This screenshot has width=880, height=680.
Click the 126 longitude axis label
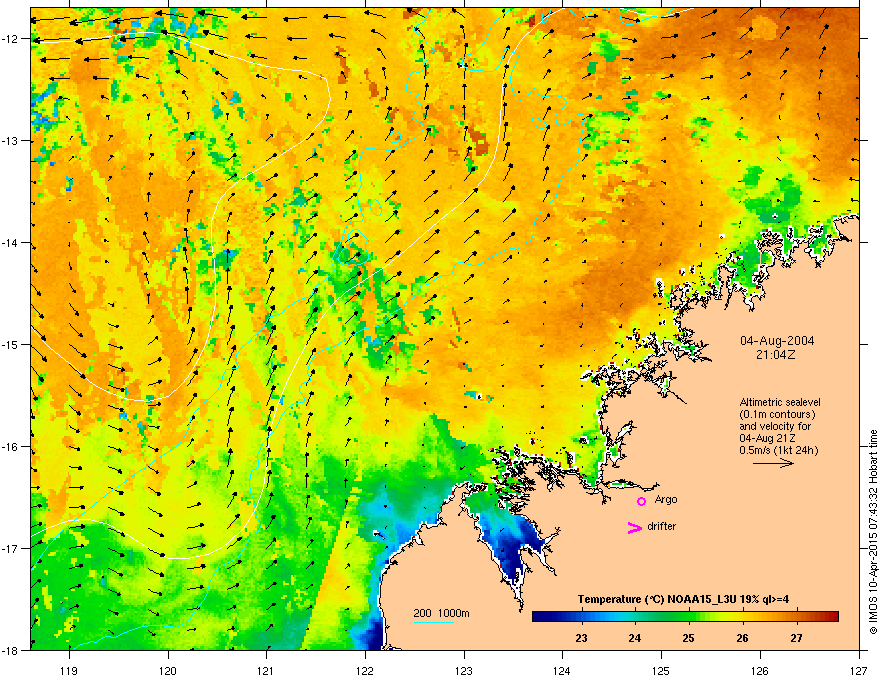[x=760, y=670]
